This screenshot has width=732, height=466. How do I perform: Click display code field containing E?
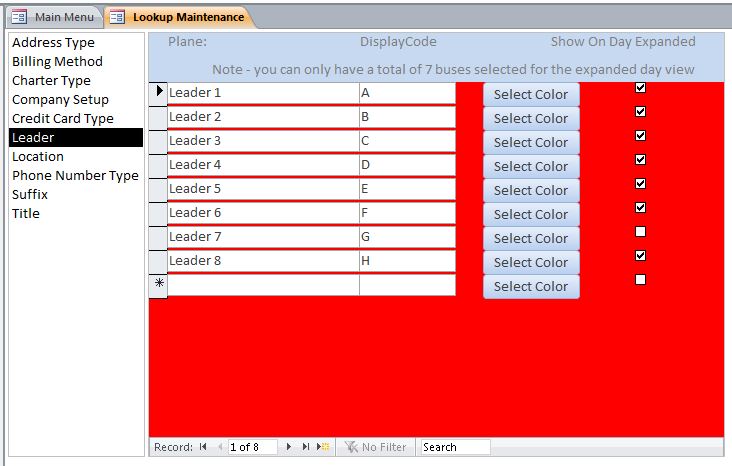pyautogui.click(x=408, y=189)
